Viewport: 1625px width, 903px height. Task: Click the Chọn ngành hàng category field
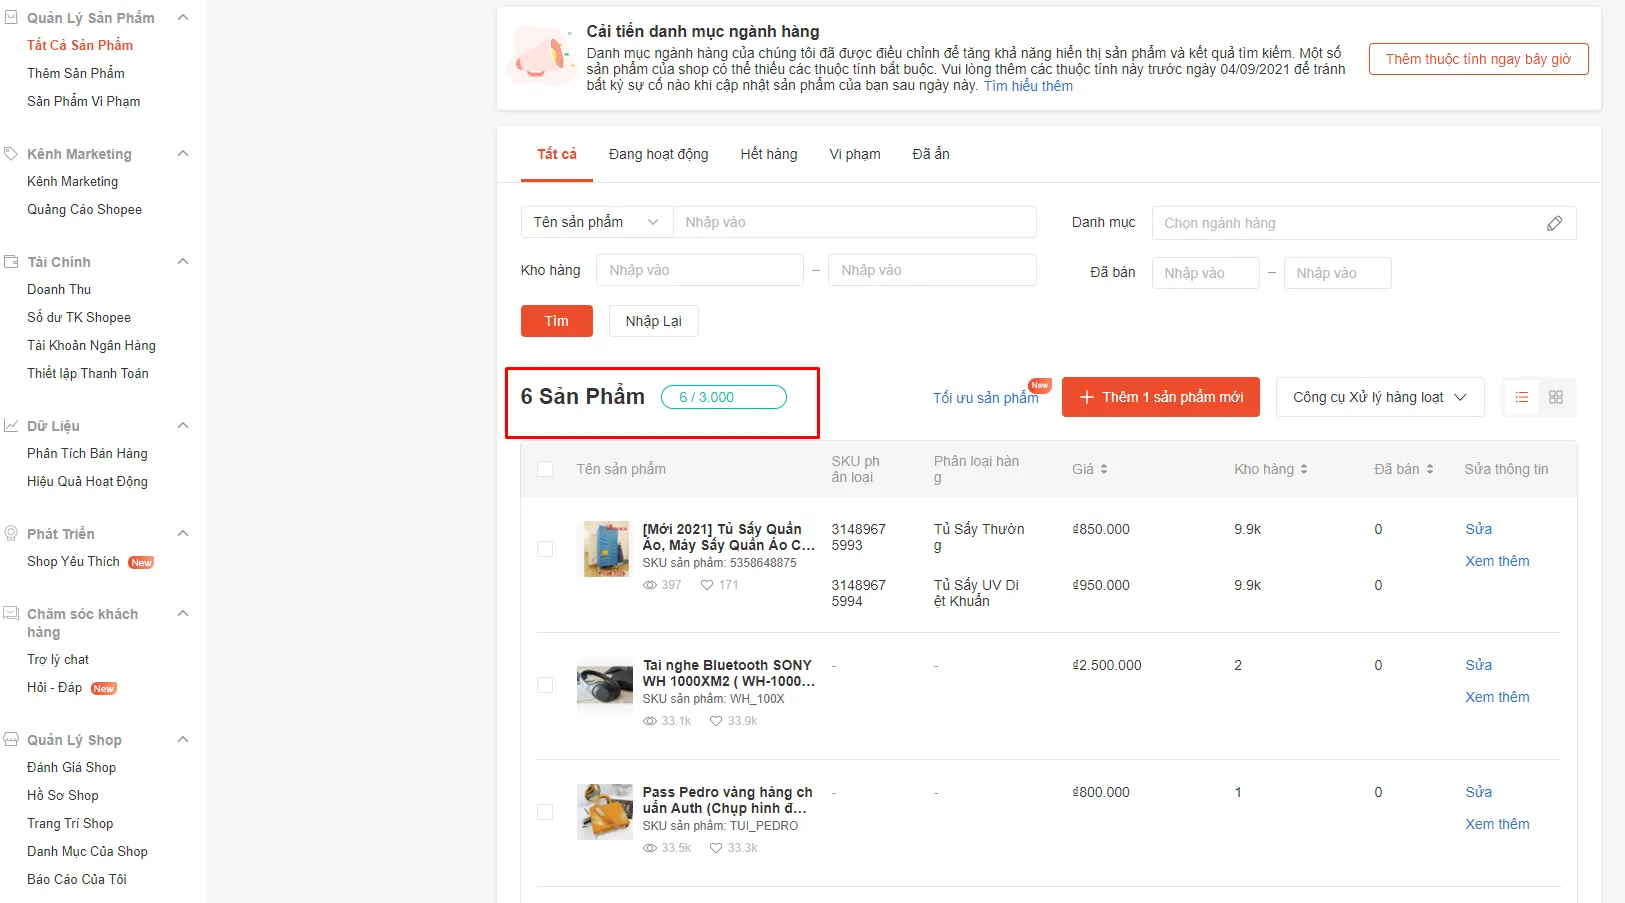1364,223
